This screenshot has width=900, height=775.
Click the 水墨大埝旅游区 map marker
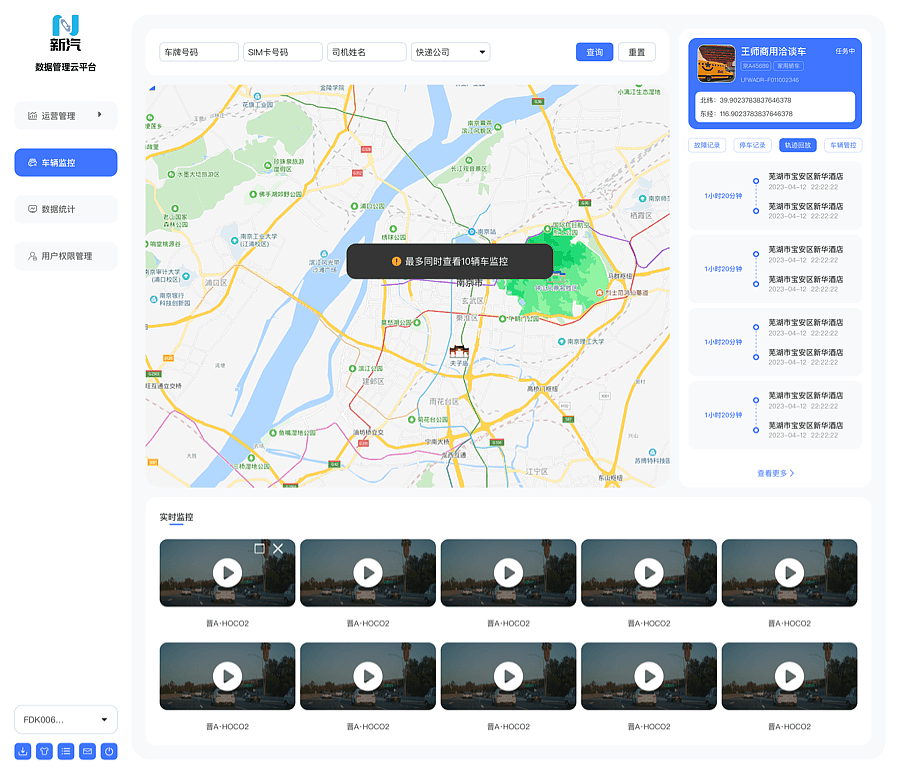coord(171,174)
